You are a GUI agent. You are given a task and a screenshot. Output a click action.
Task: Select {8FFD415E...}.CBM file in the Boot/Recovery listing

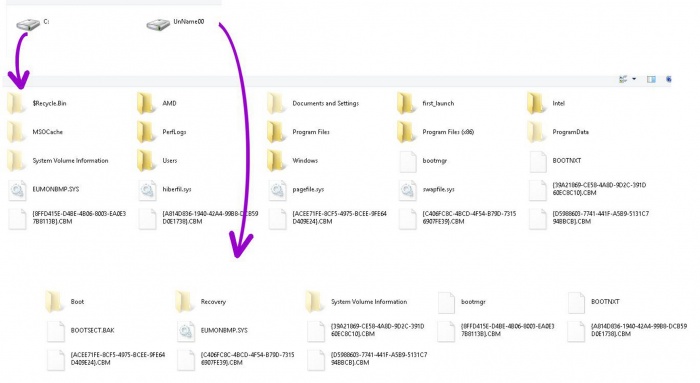click(496, 330)
